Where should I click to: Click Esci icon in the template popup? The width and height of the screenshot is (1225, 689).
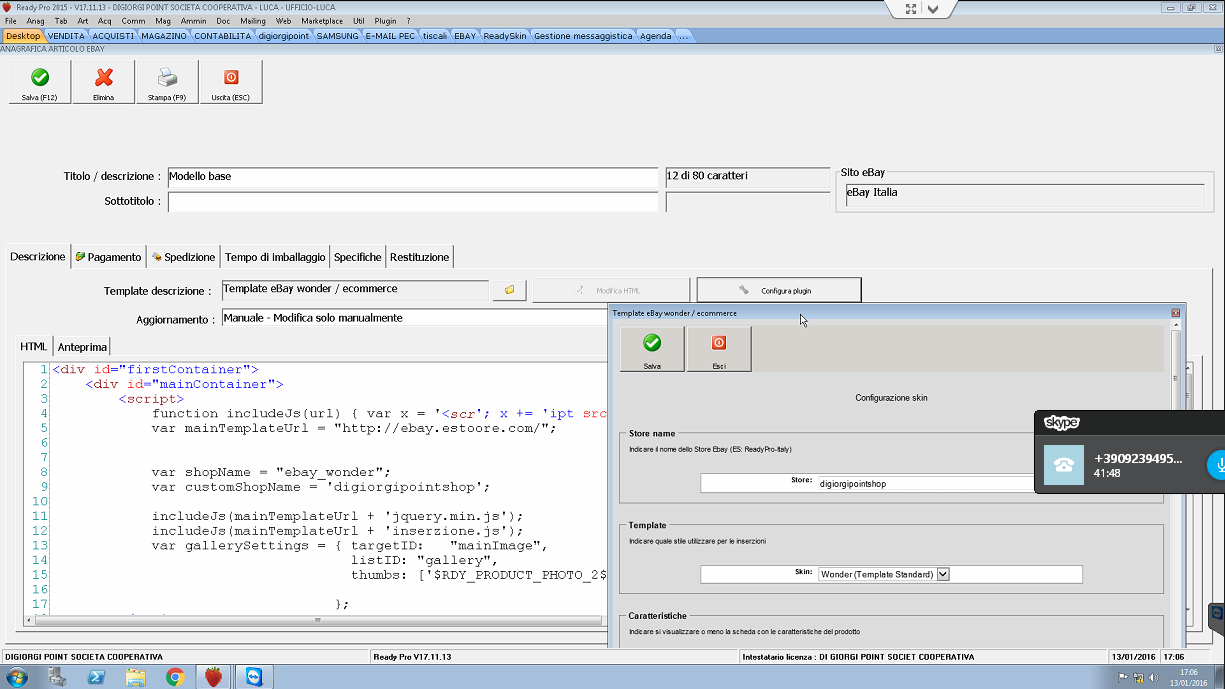(x=718, y=344)
